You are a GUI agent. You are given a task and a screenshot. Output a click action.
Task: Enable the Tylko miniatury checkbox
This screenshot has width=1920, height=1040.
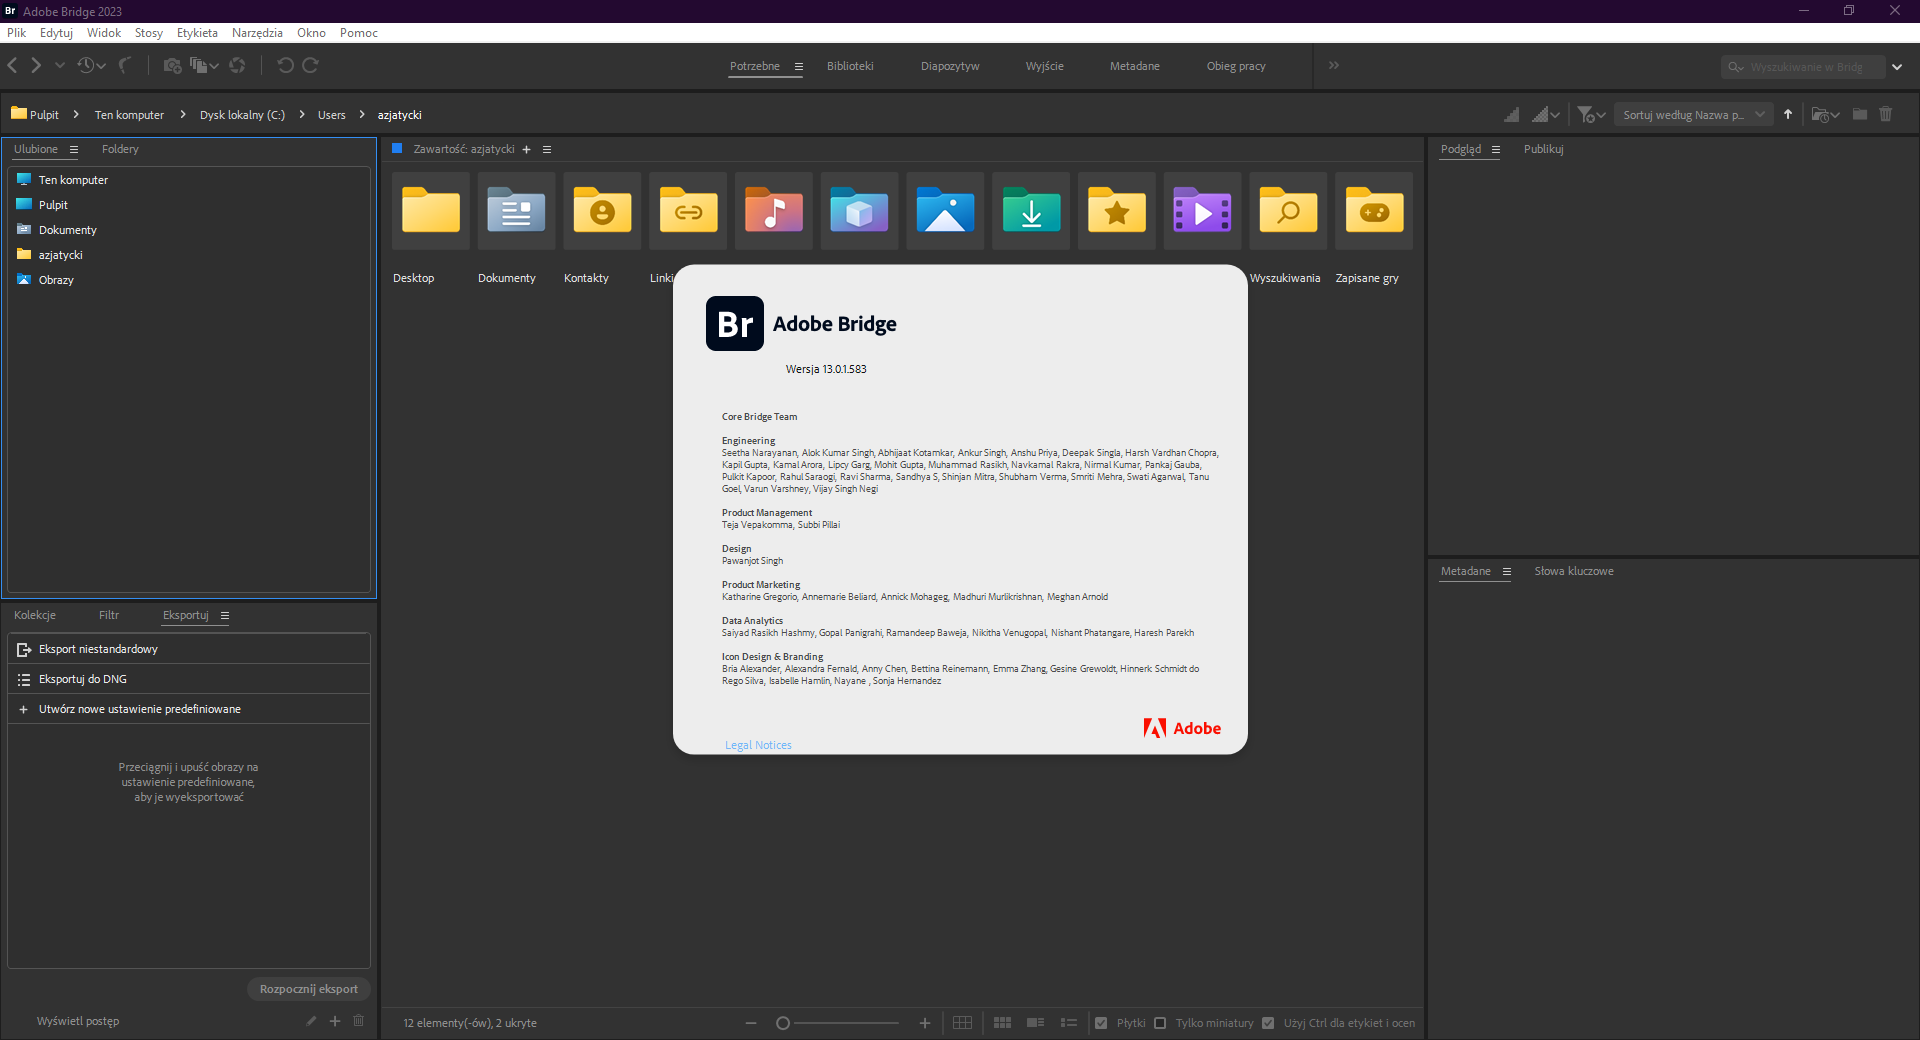click(1160, 1023)
